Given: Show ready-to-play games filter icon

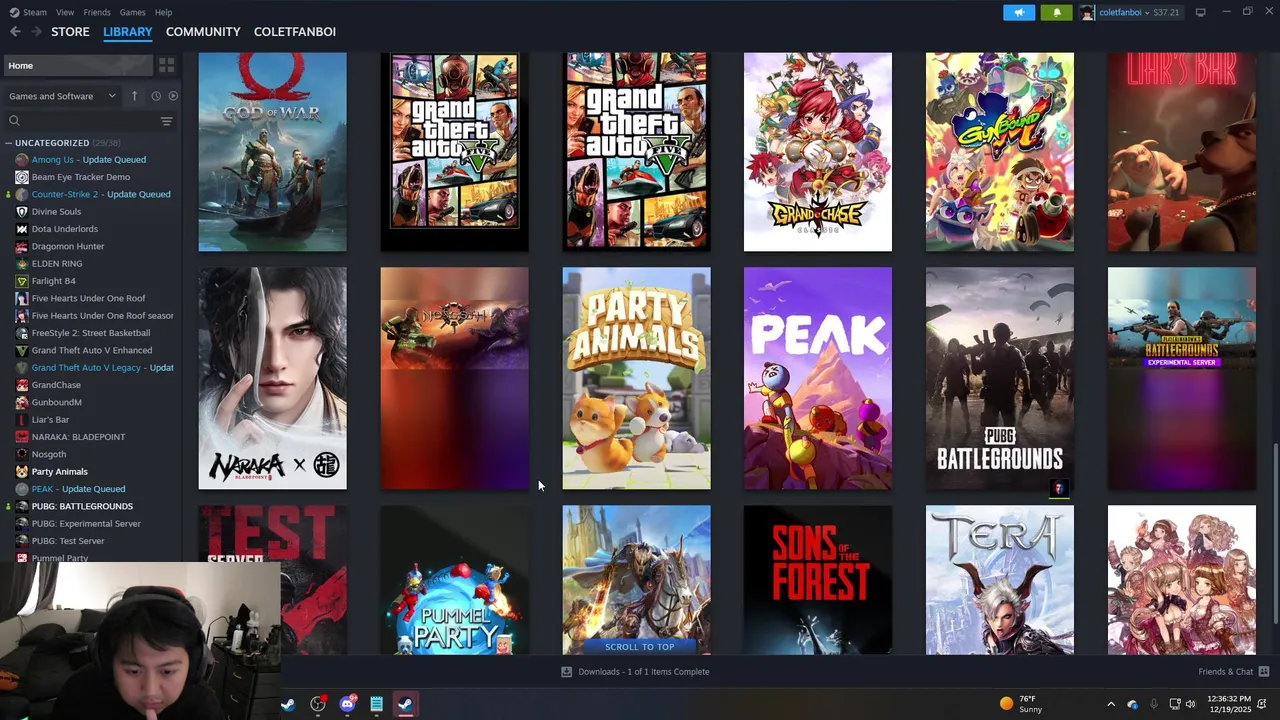Looking at the screenshot, I should (173, 96).
